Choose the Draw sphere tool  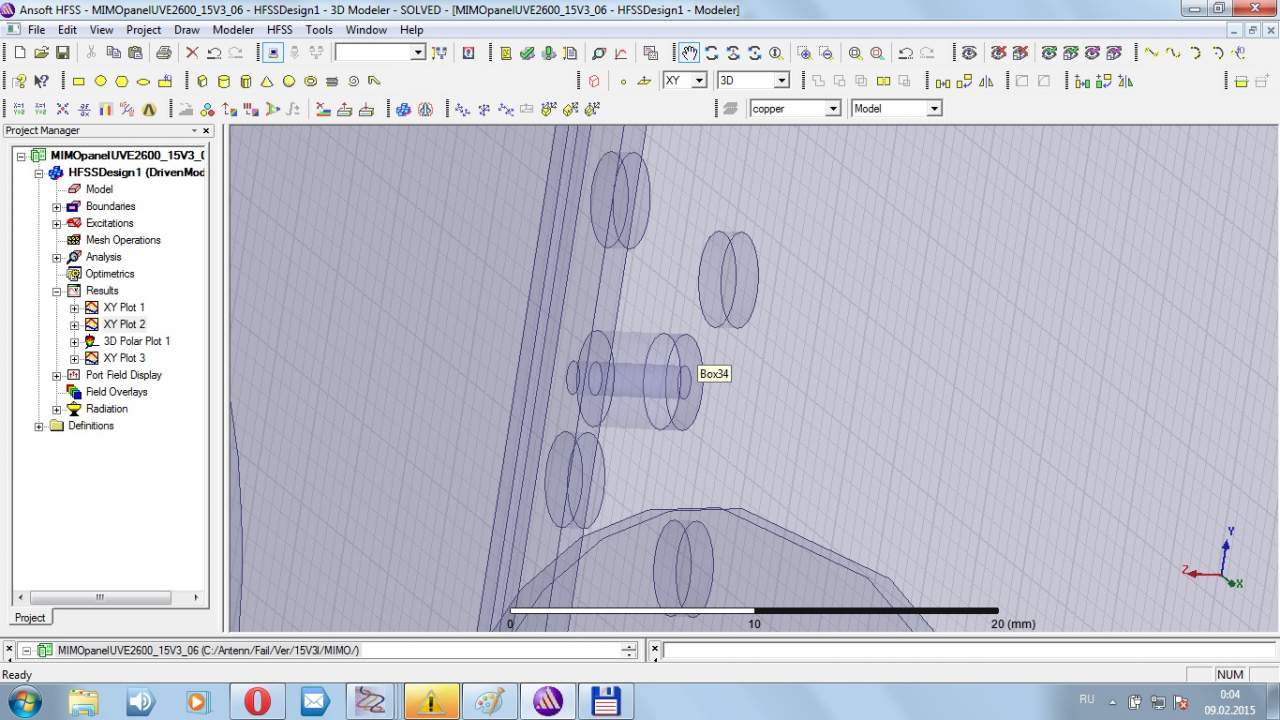click(288, 81)
